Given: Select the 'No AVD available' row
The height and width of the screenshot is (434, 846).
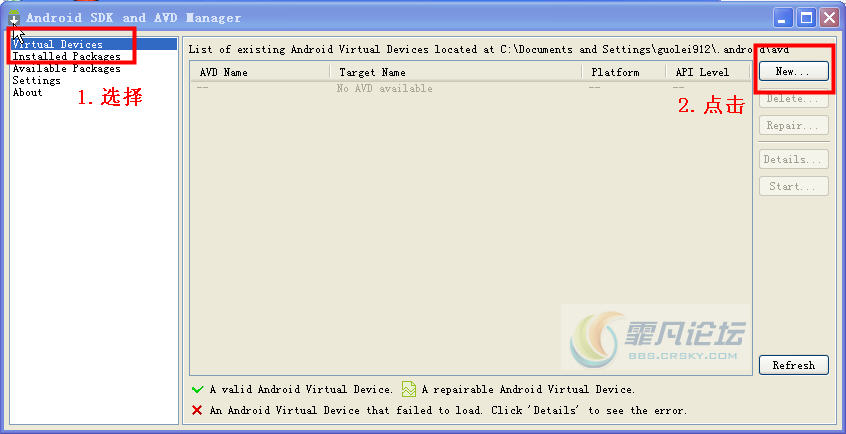Looking at the screenshot, I should pyautogui.click(x=470, y=88).
